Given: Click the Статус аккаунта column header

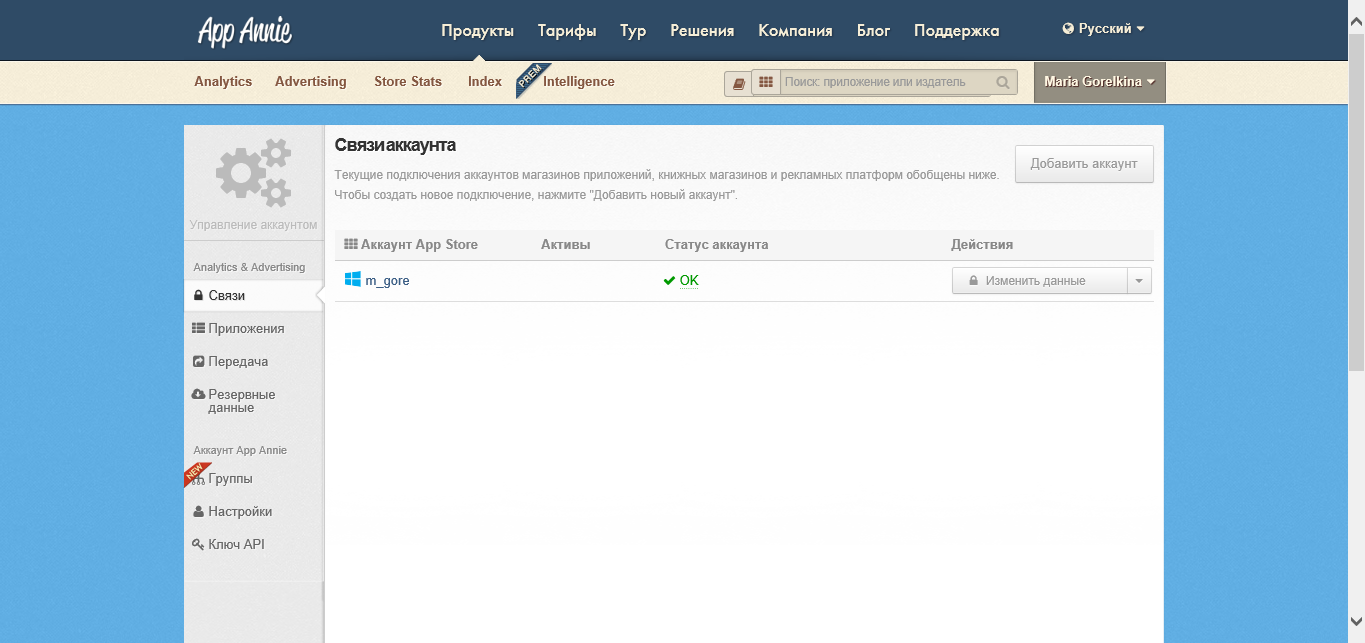Looking at the screenshot, I should click(716, 245).
